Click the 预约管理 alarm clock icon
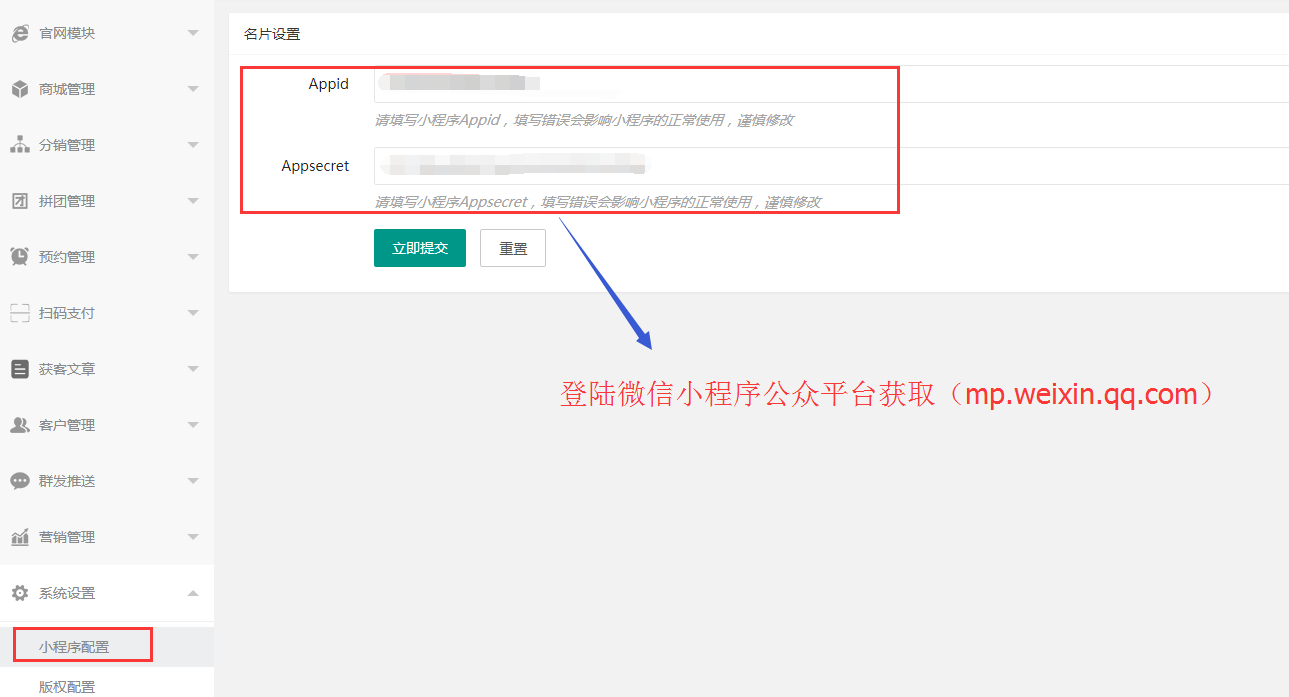Viewport: 1289px width, 697px height. point(19,257)
